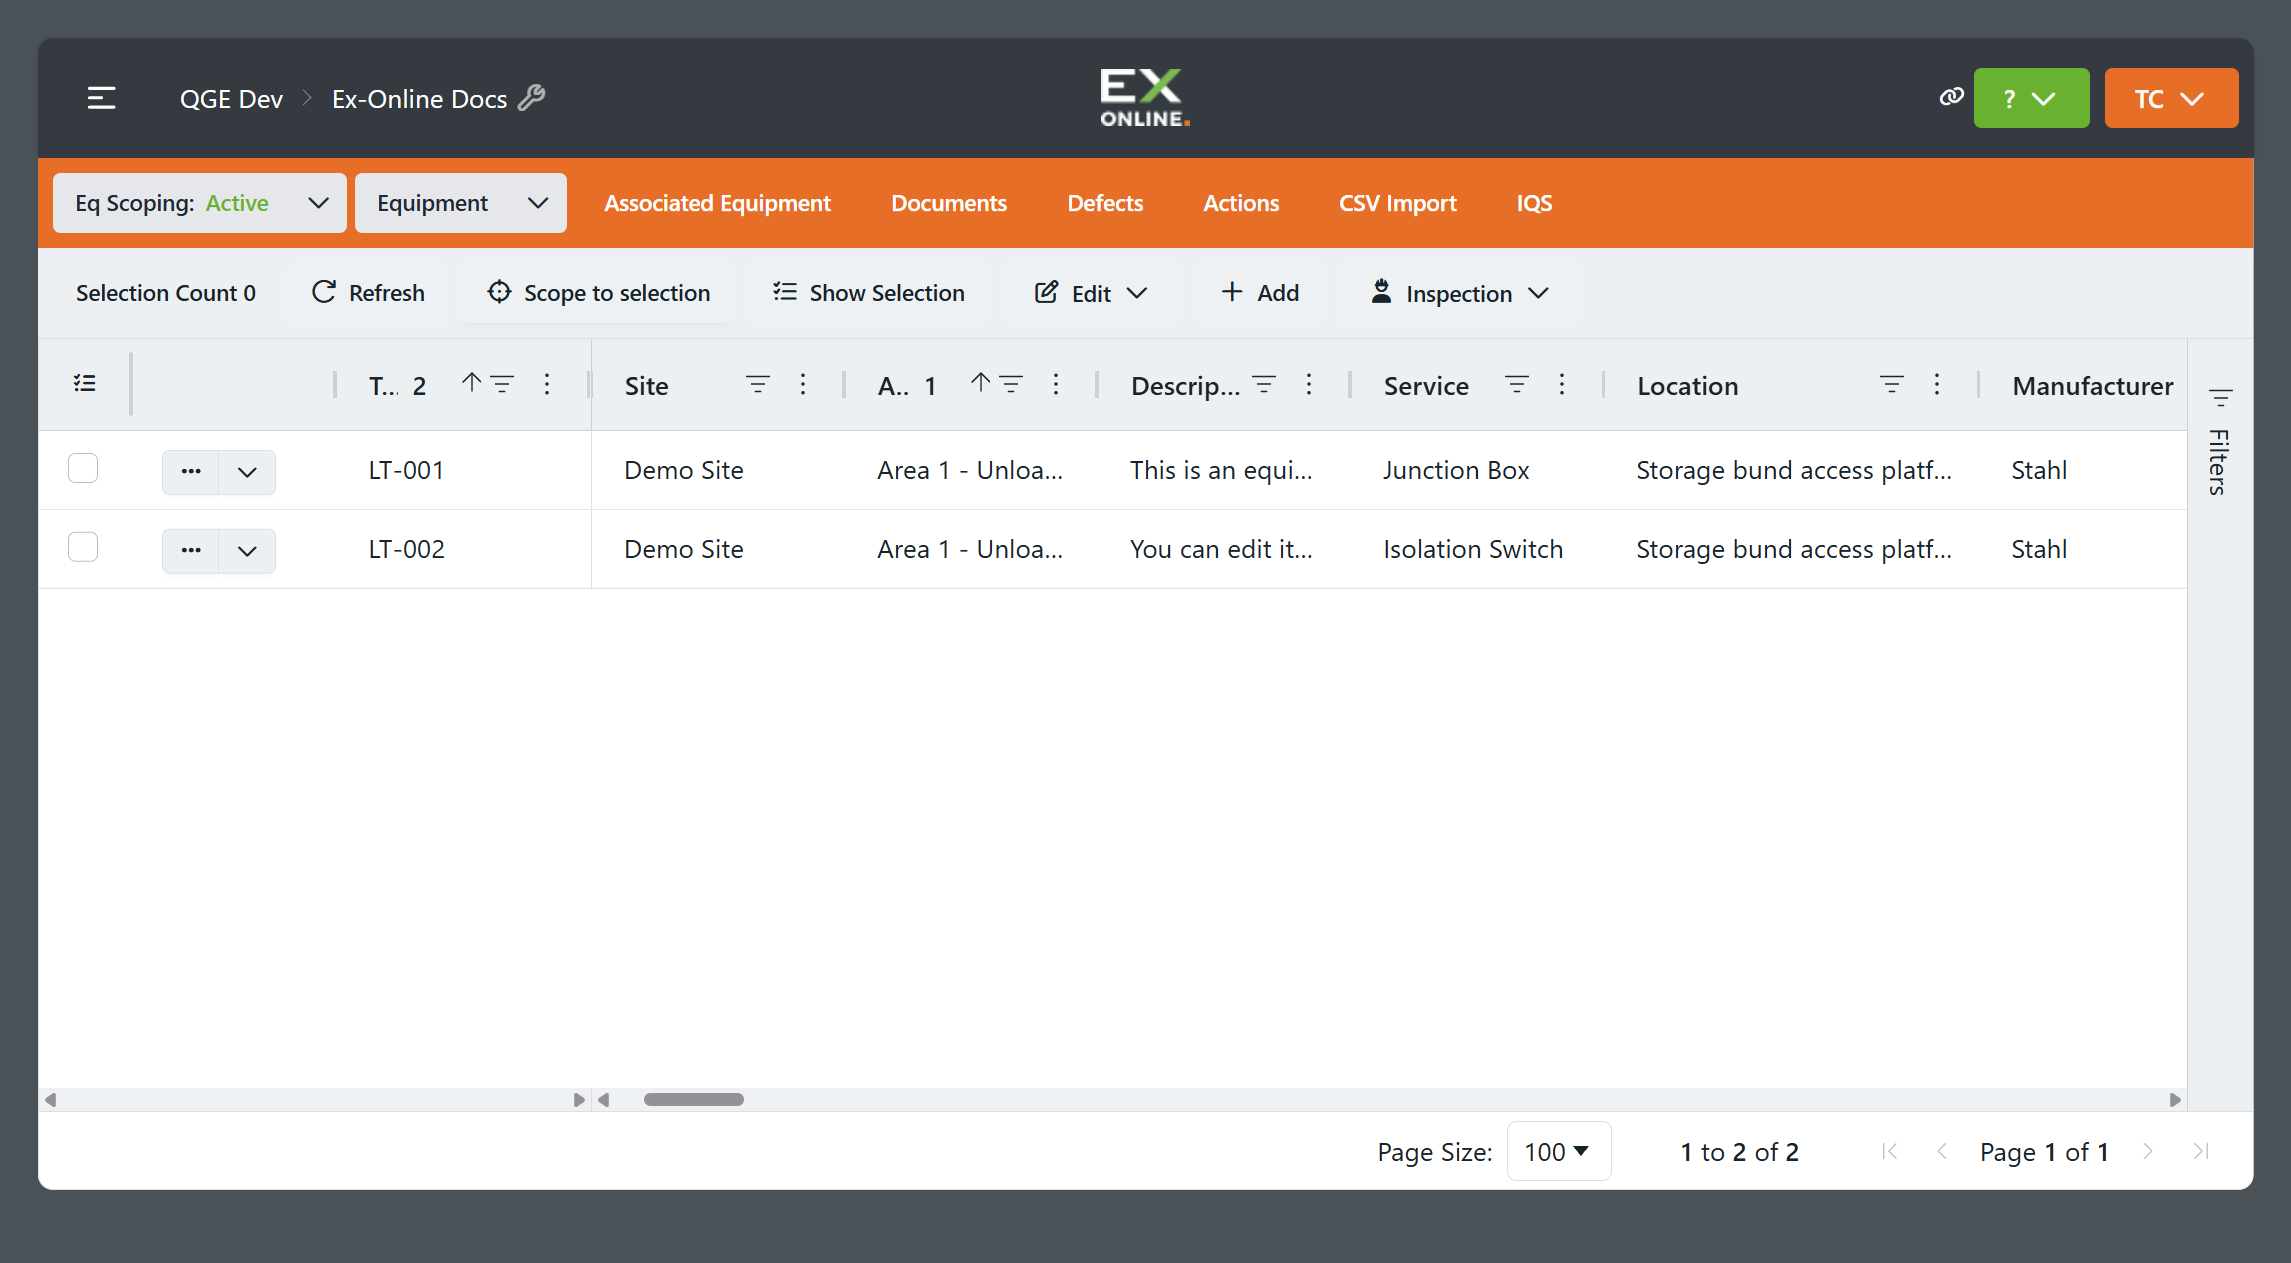Click the horizontal scrollbar thumb
Screen dimensions: 2291x1263
point(694,1099)
